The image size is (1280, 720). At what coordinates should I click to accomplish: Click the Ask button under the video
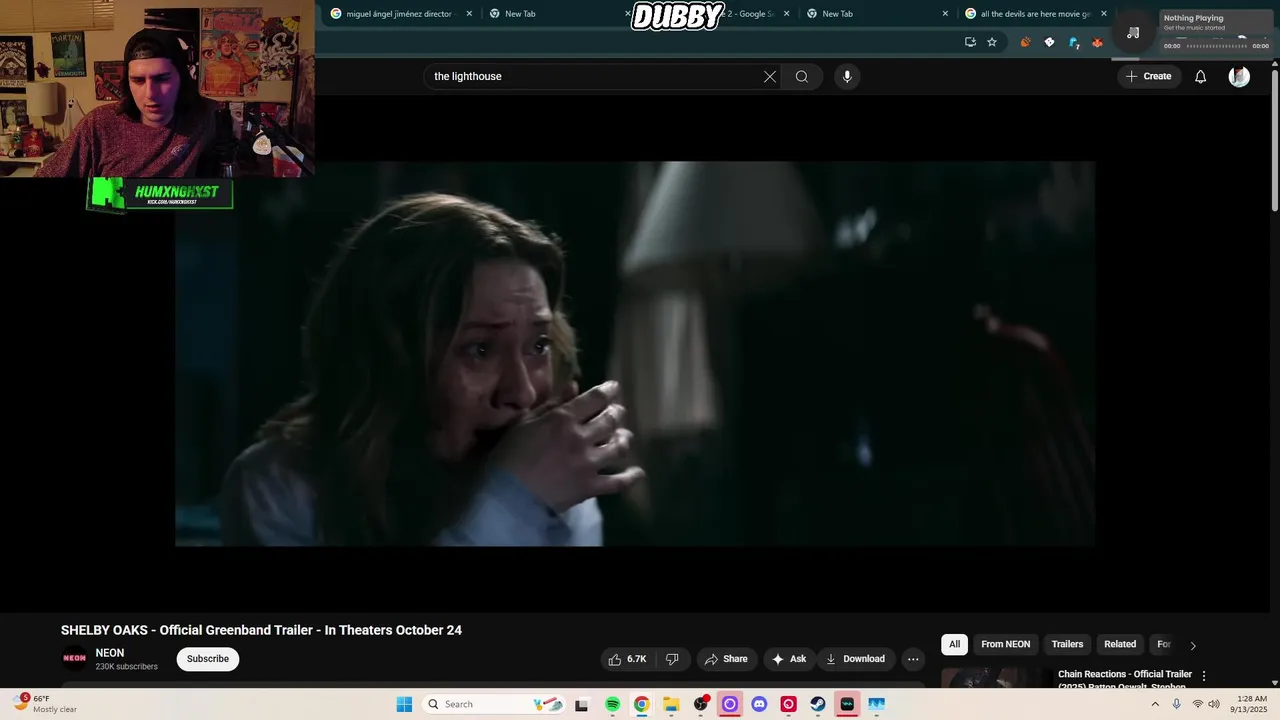pyautogui.click(x=788, y=659)
